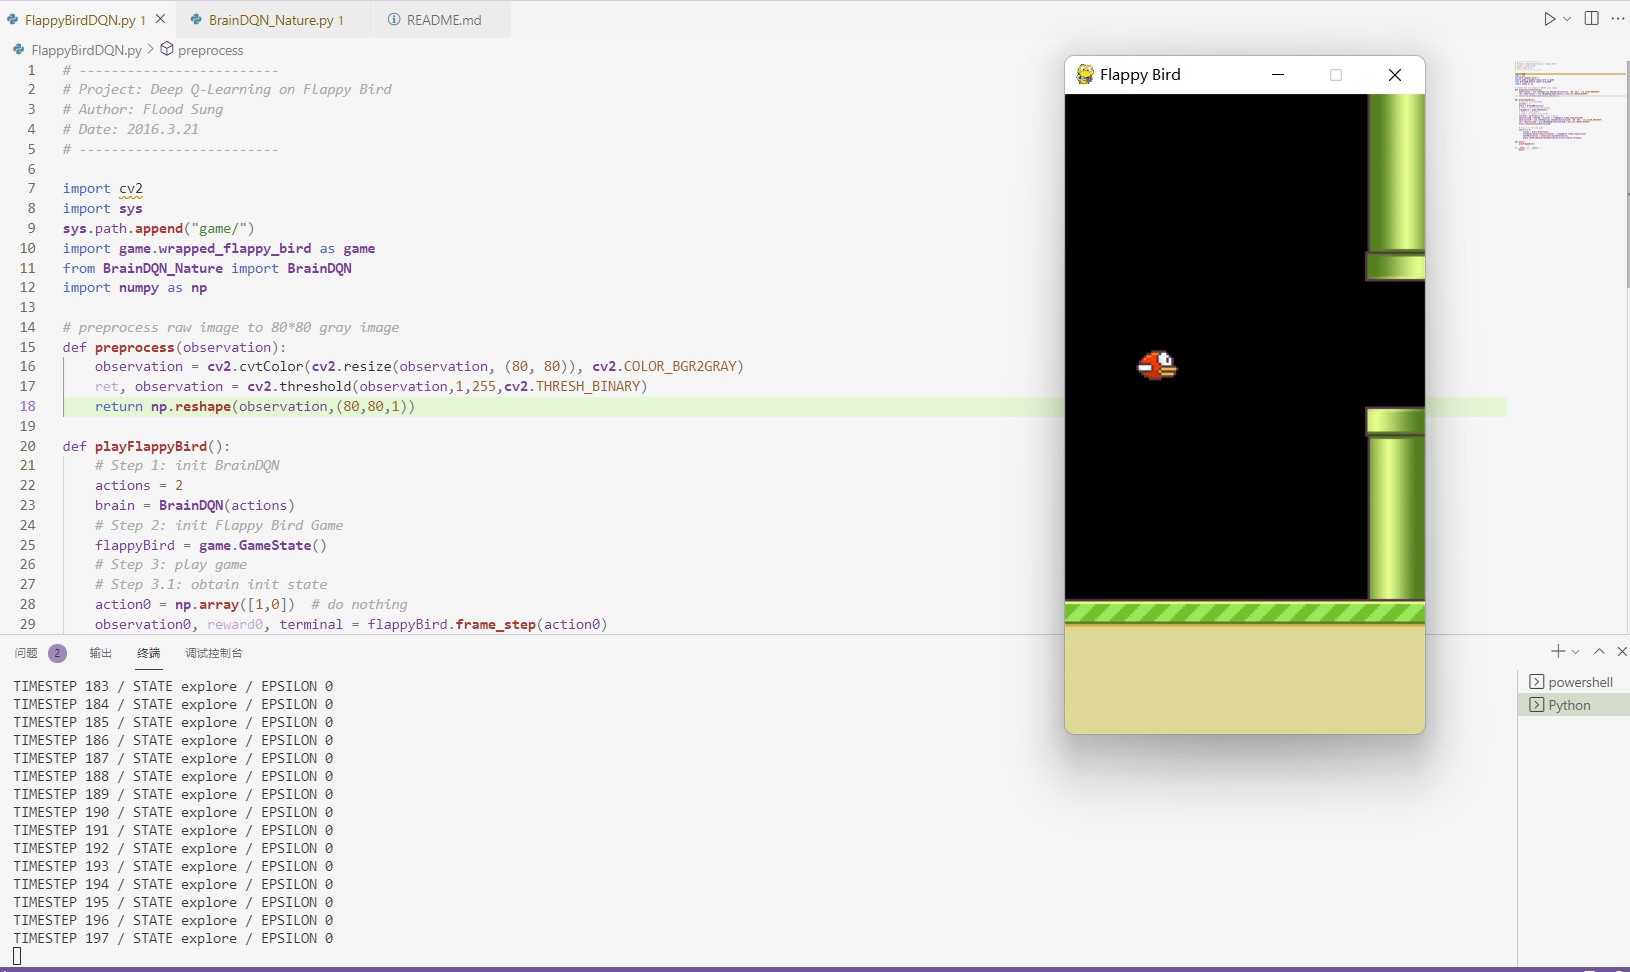Close the FlappyBirdDQN.py tab
Screen dimensions: 1630x972
coord(160,19)
